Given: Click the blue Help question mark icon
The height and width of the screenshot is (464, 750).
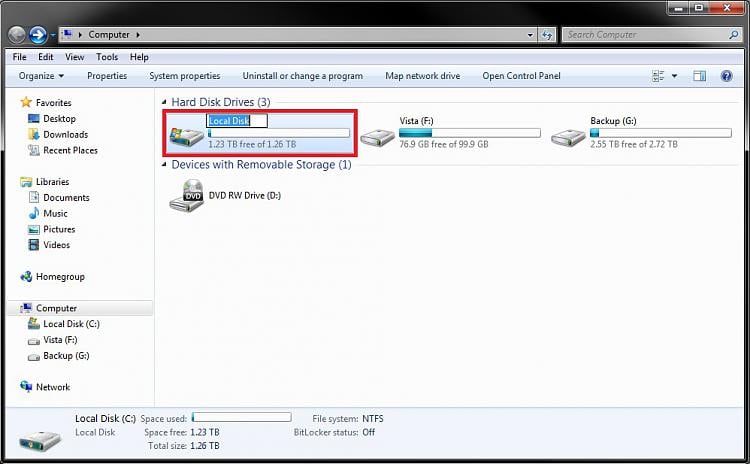Looking at the screenshot, I should click(x=727, y=76).
